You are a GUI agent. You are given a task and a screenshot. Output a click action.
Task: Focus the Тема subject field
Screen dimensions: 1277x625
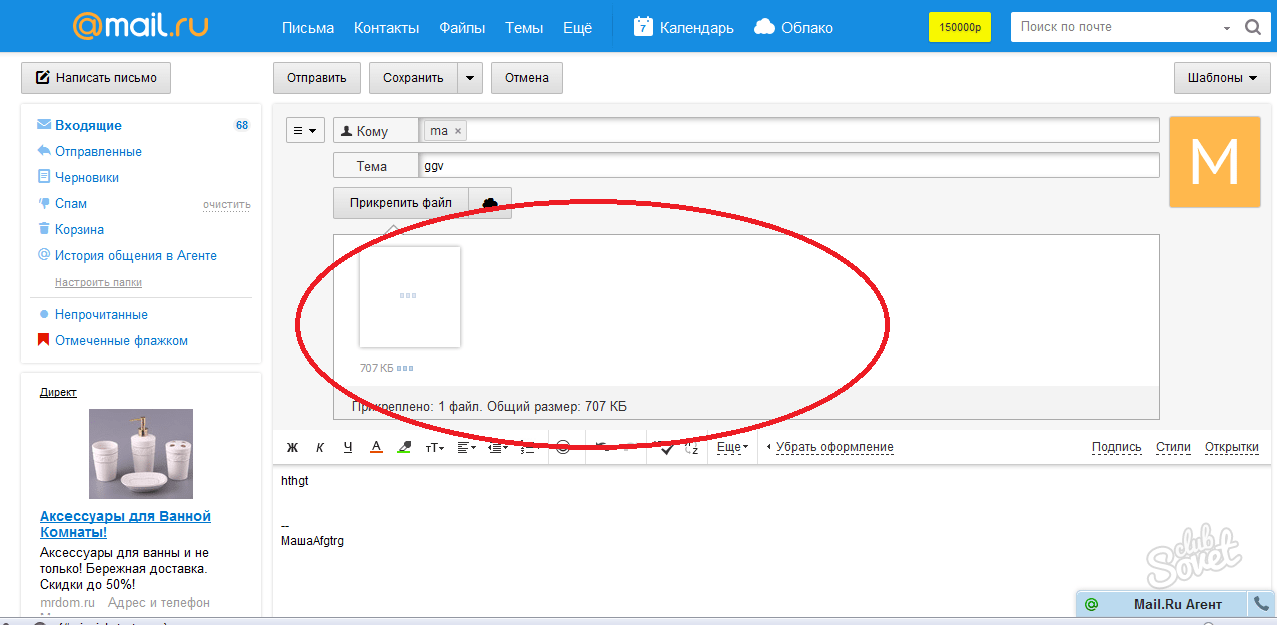coord(789,166)
